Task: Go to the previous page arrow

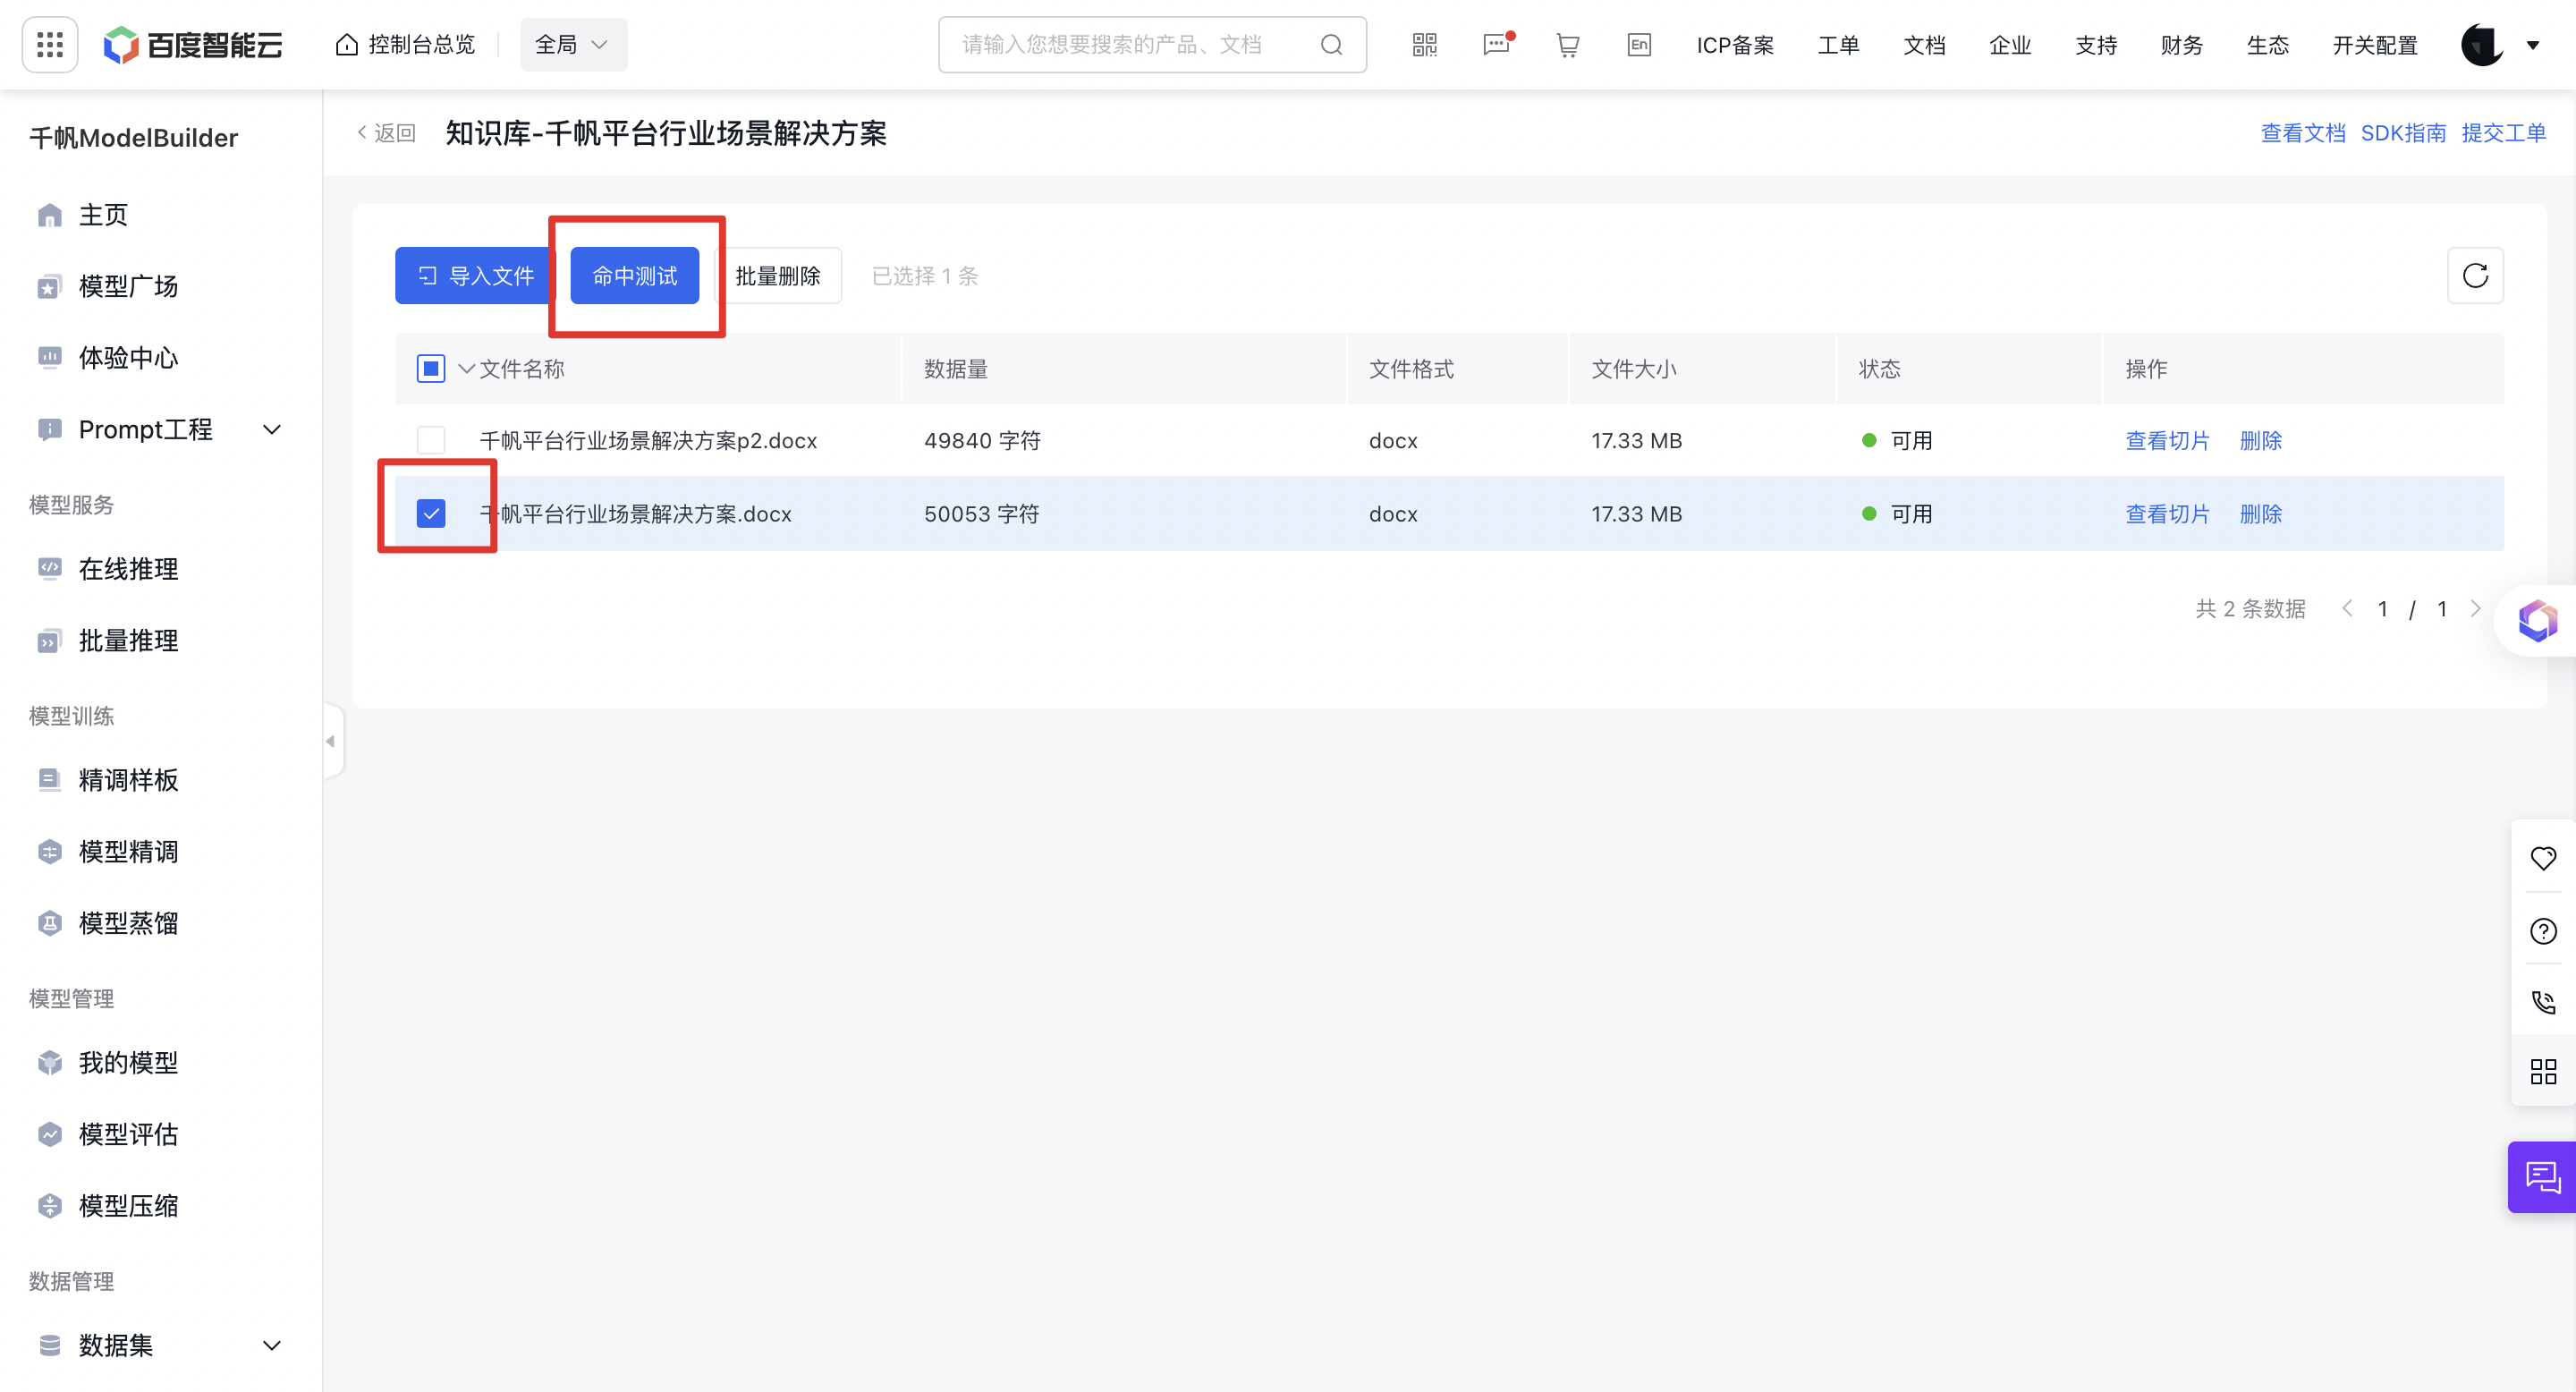Action: 2347,609
